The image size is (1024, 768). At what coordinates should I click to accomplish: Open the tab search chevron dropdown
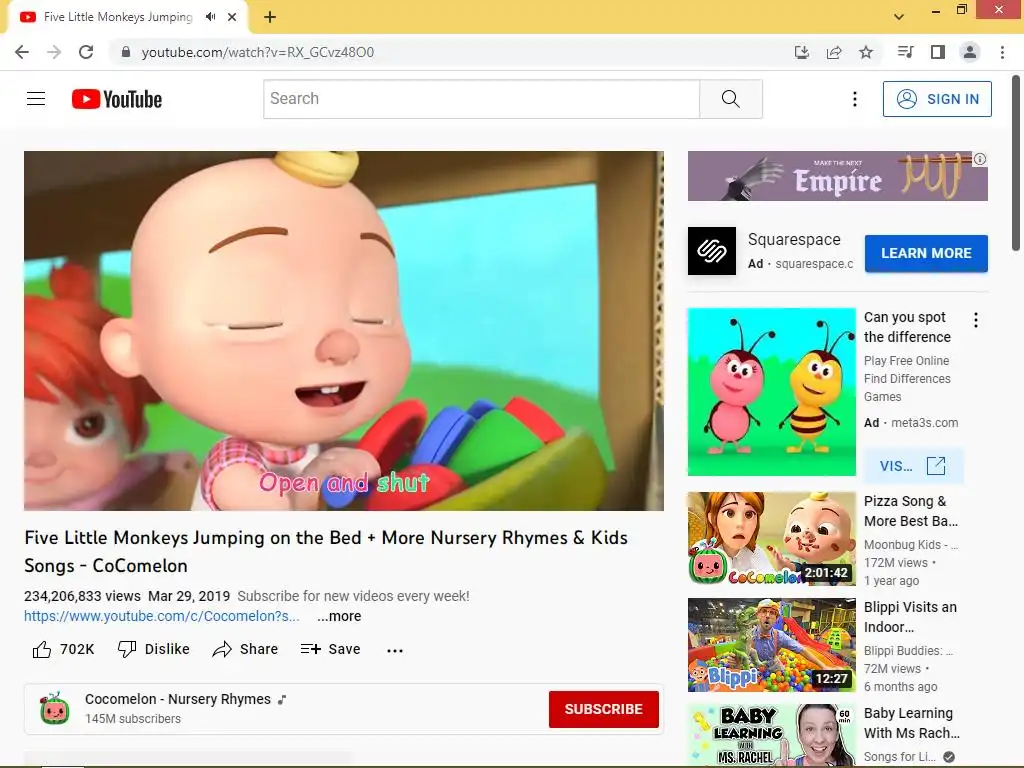click(899, 17)
